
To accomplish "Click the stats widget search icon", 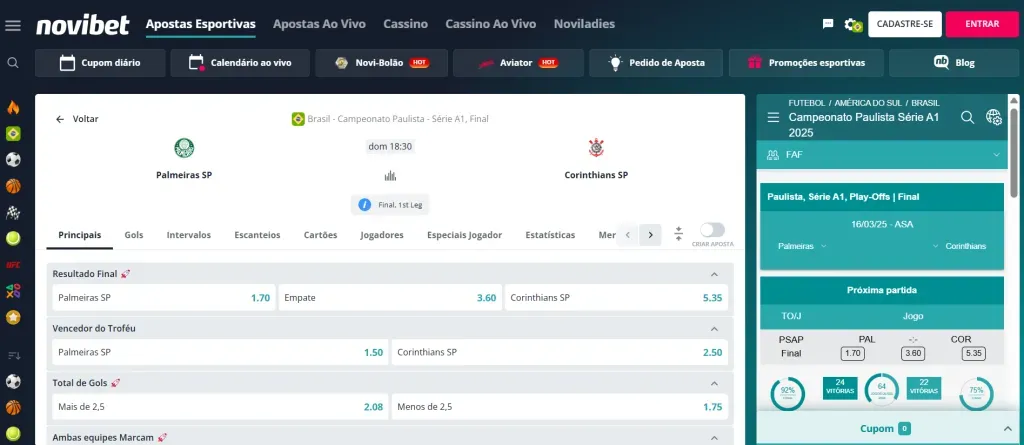I will coord(968,117).
